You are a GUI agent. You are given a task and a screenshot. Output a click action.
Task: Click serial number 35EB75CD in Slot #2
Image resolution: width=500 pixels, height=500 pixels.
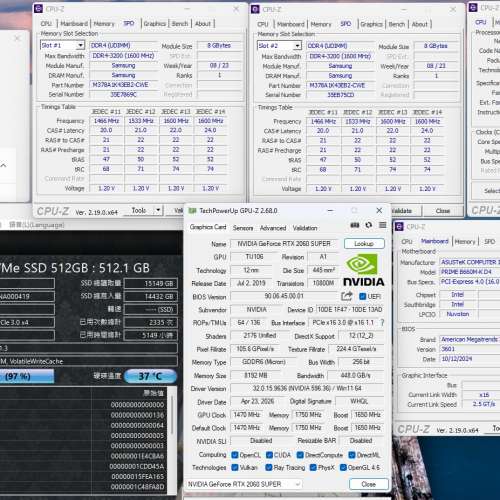(340, 95)
